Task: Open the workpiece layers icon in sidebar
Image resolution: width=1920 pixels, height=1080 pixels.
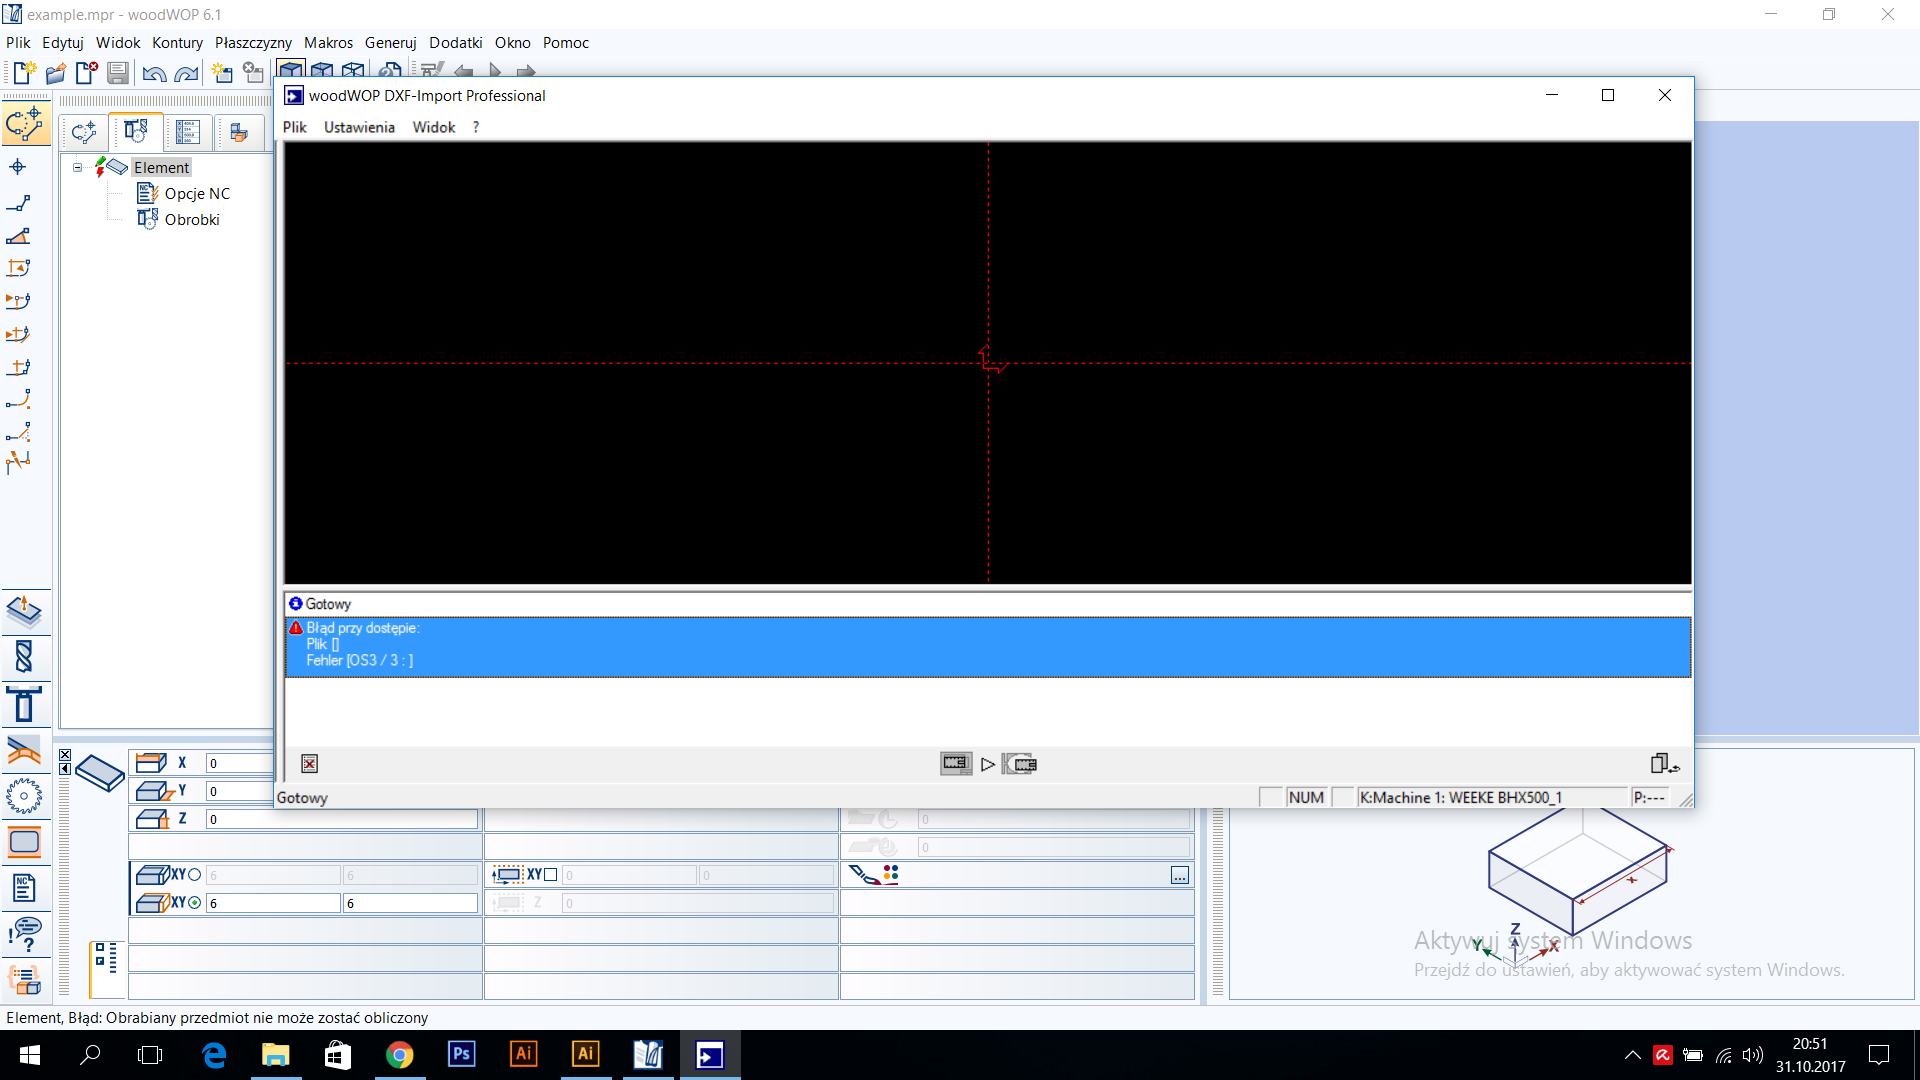Action: (24, 611)
